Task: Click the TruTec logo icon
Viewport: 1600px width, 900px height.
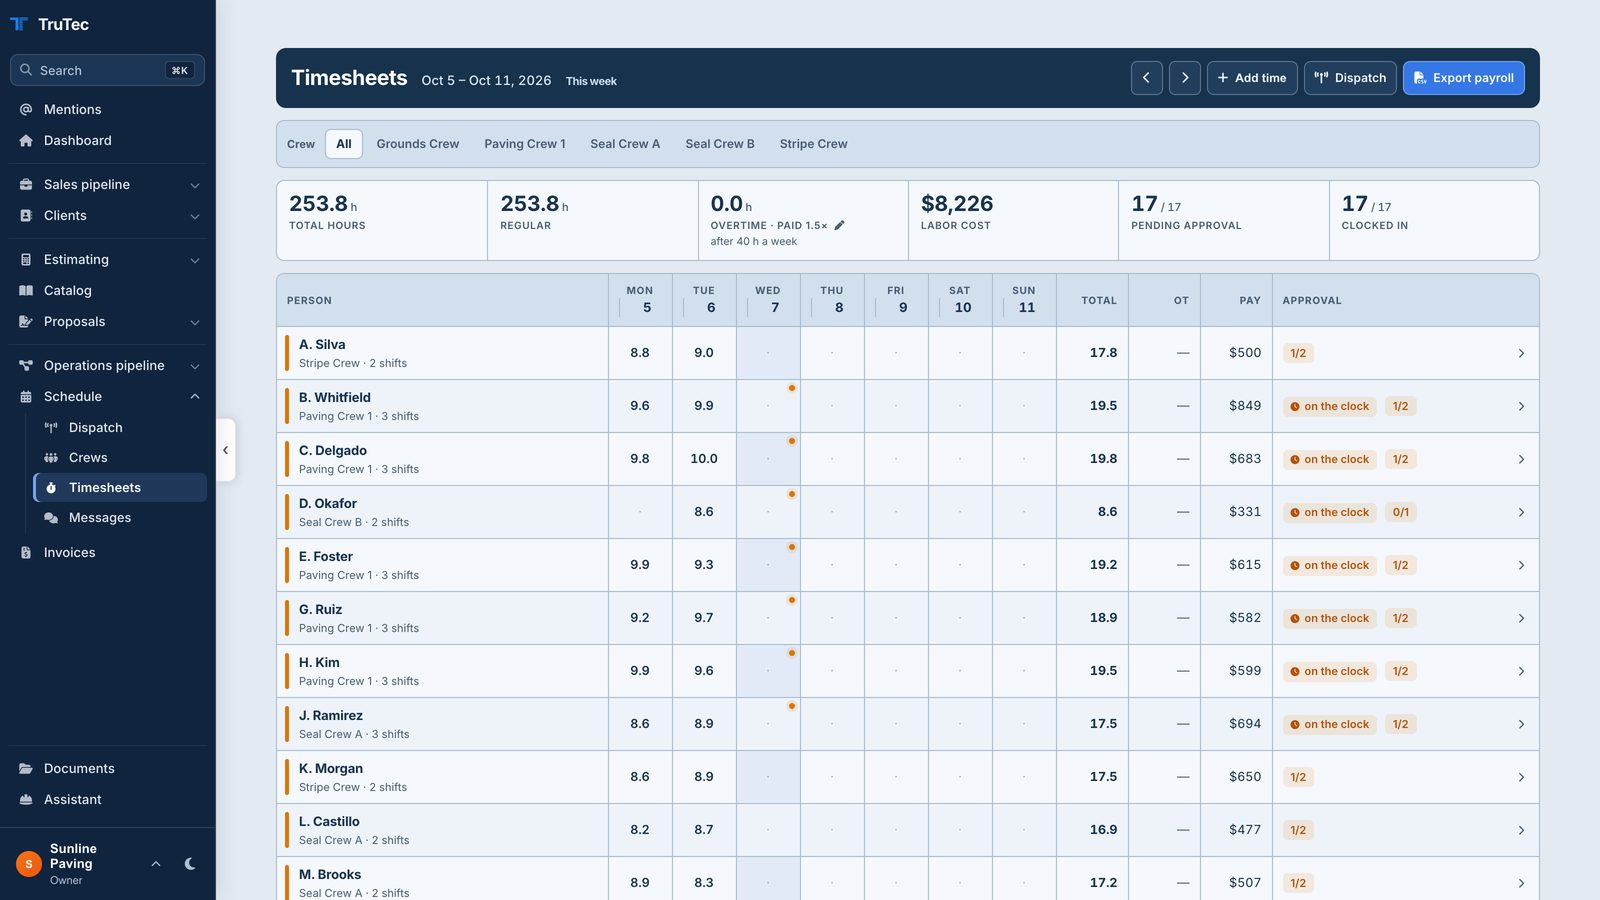Action: pos(19,24)
